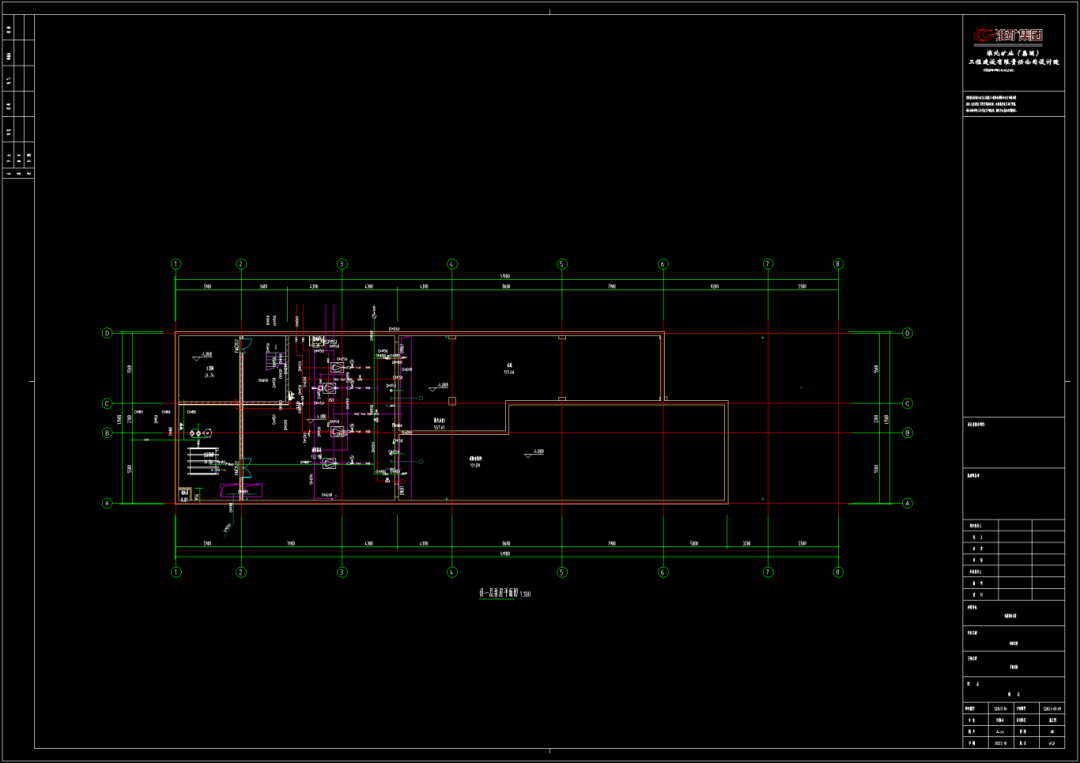This screenshot has height=763, width=1080.
Task: Select the overall 57900 dimension above the plan
Action: (506, 276)
